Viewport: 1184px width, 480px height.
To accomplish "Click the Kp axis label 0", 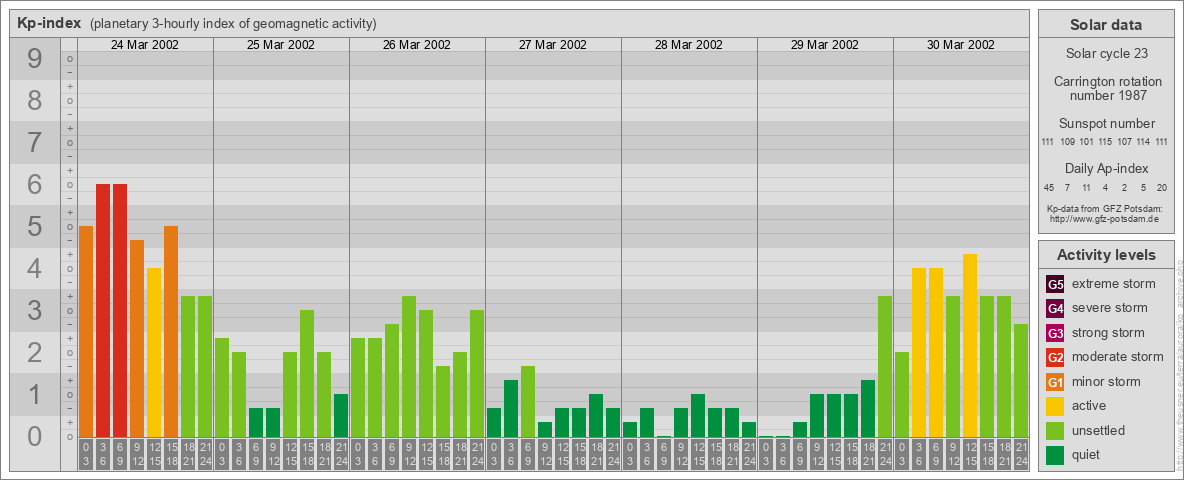I will pos(35,436).
